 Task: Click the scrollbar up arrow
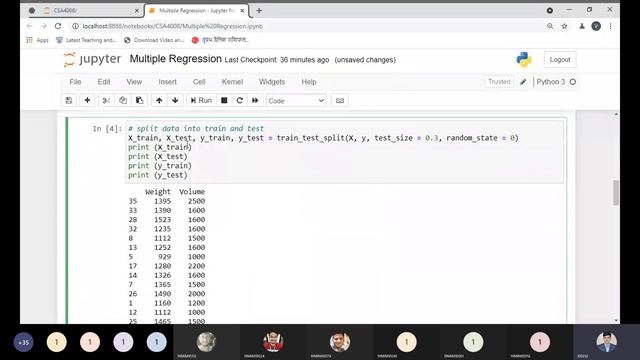click(616, 114)
